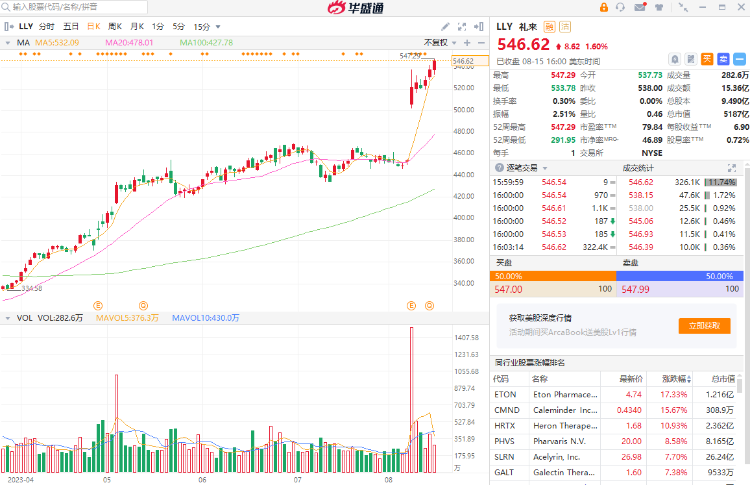Collapse the MA indicator row arrow

9,43
